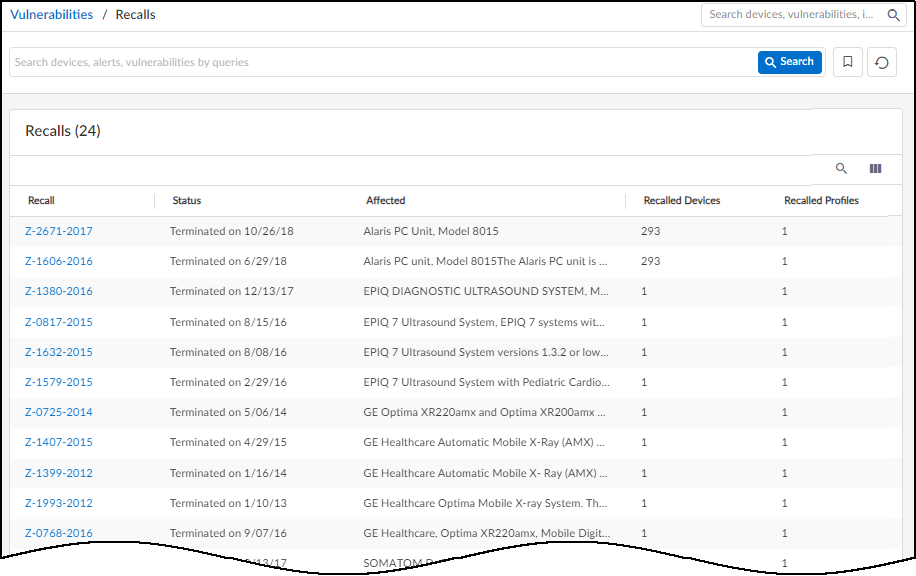Sort by the Status column header
916x576 pixels.
[x=186, y=201]
